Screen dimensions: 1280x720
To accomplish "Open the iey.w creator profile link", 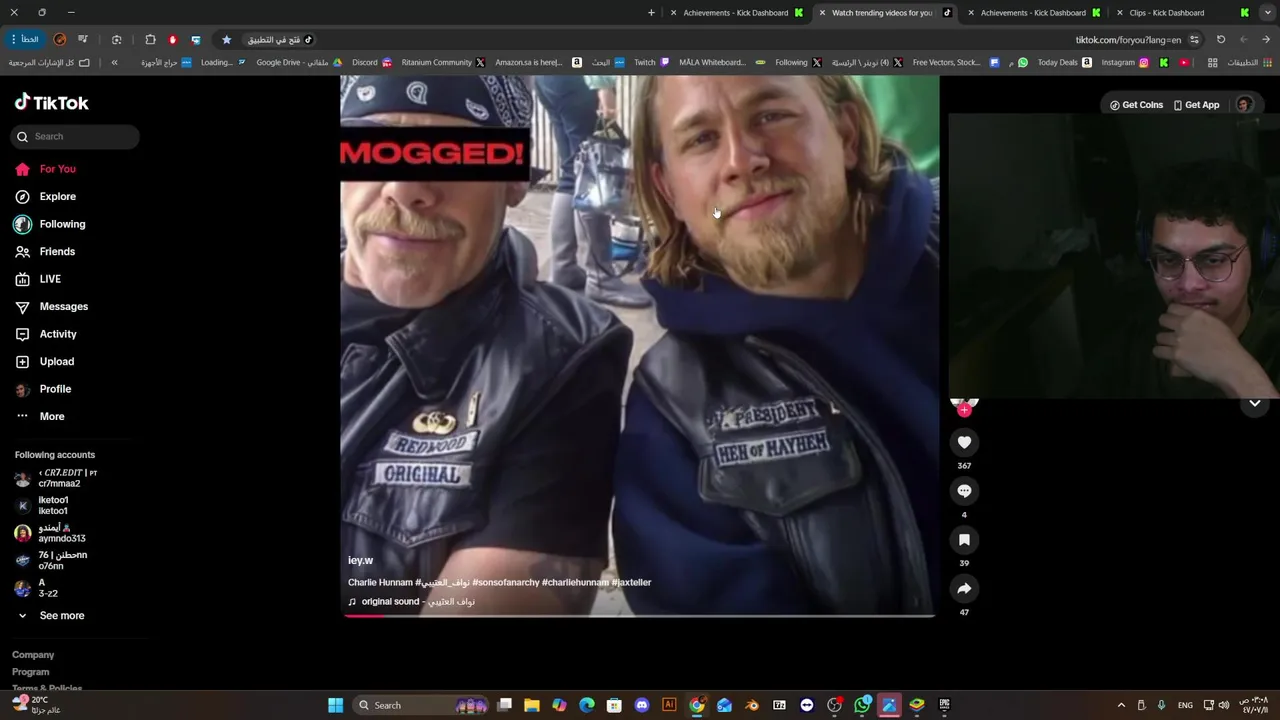I will (x=360, y=561).
